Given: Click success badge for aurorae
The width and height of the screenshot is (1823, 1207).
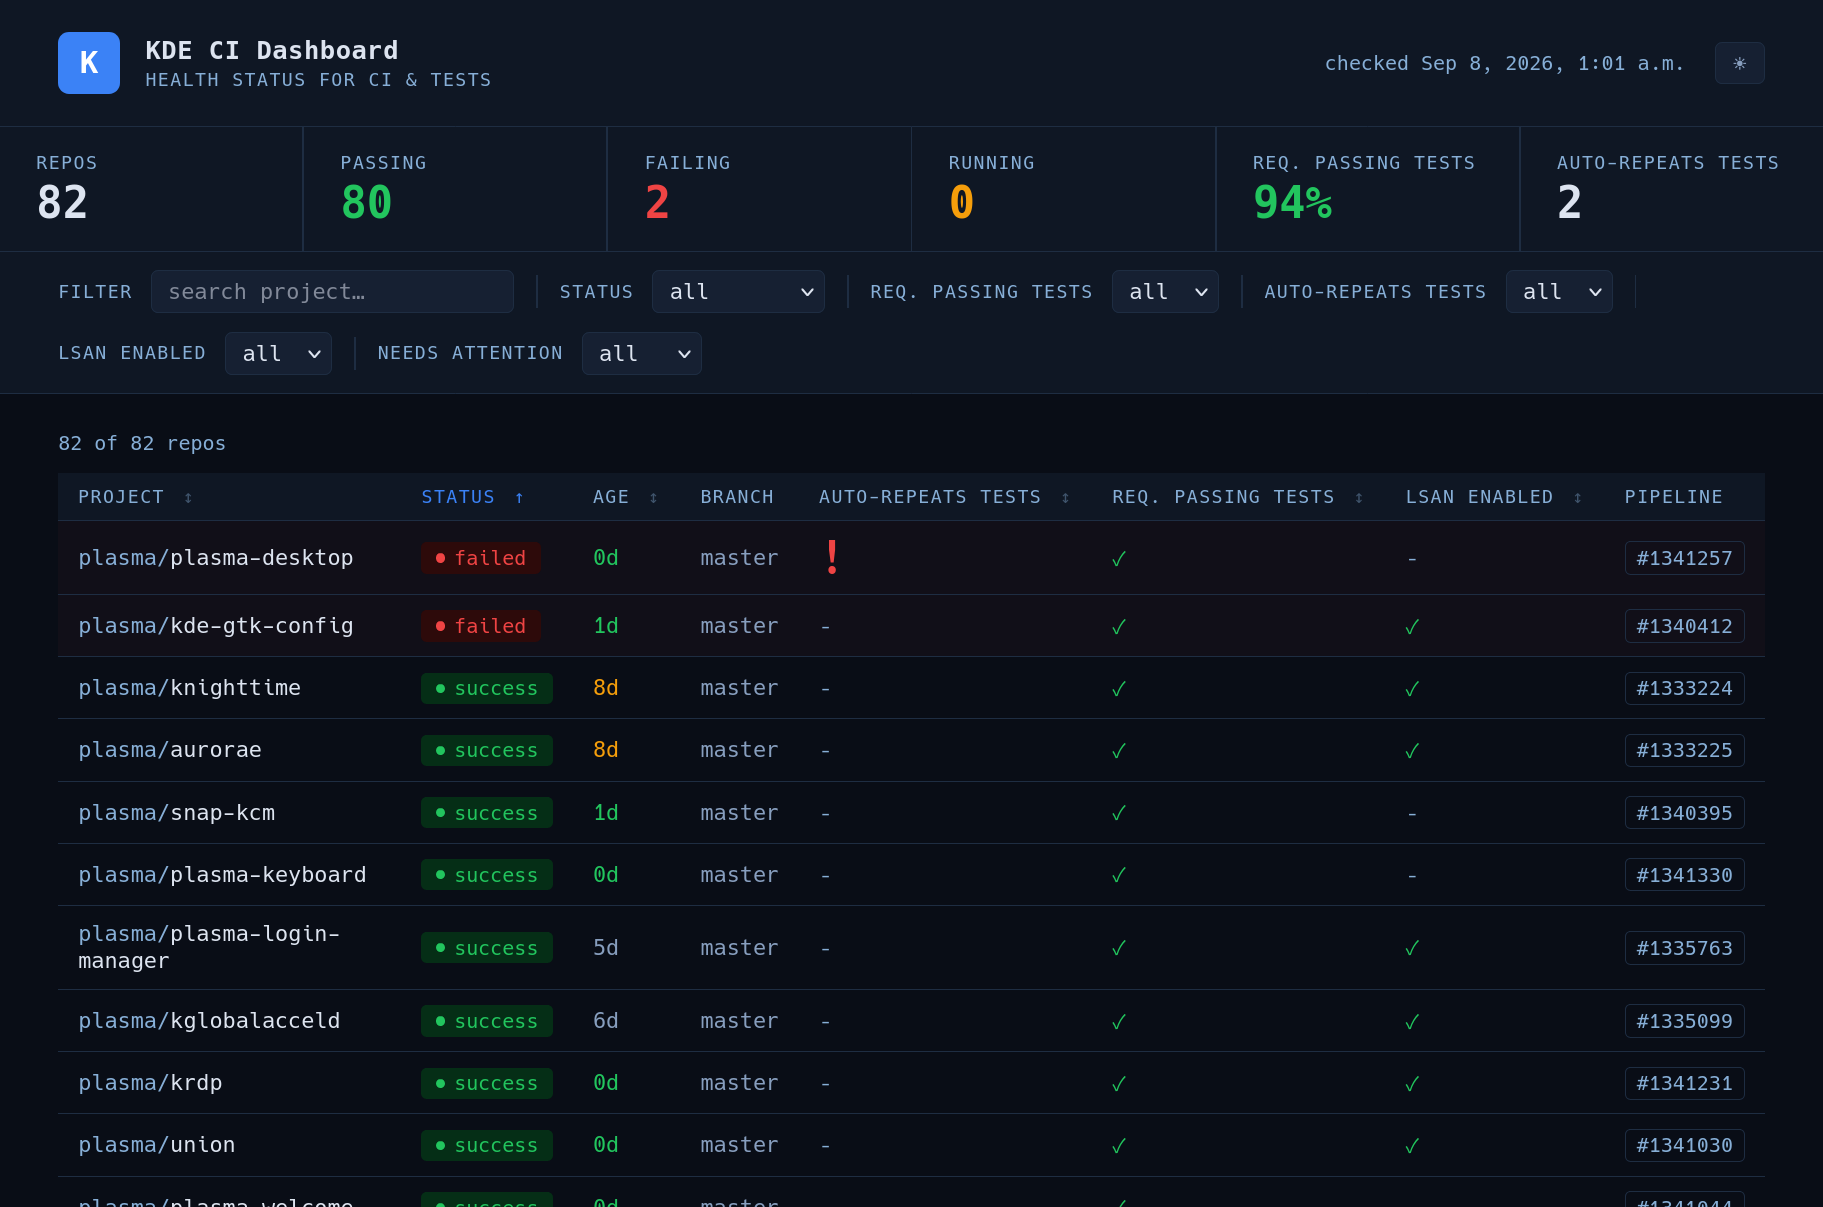Looking at the screenshot, I should tap(487, 750).
